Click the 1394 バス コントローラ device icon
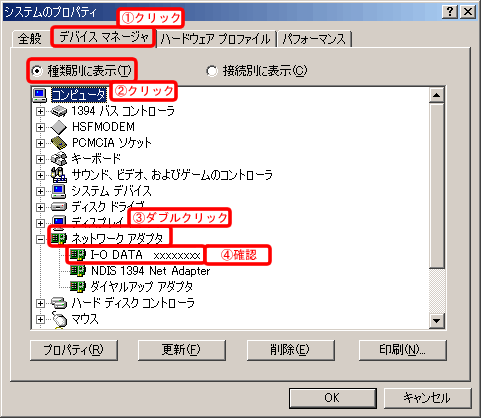Viewport: 481px width, 418px height. (59, 111)
